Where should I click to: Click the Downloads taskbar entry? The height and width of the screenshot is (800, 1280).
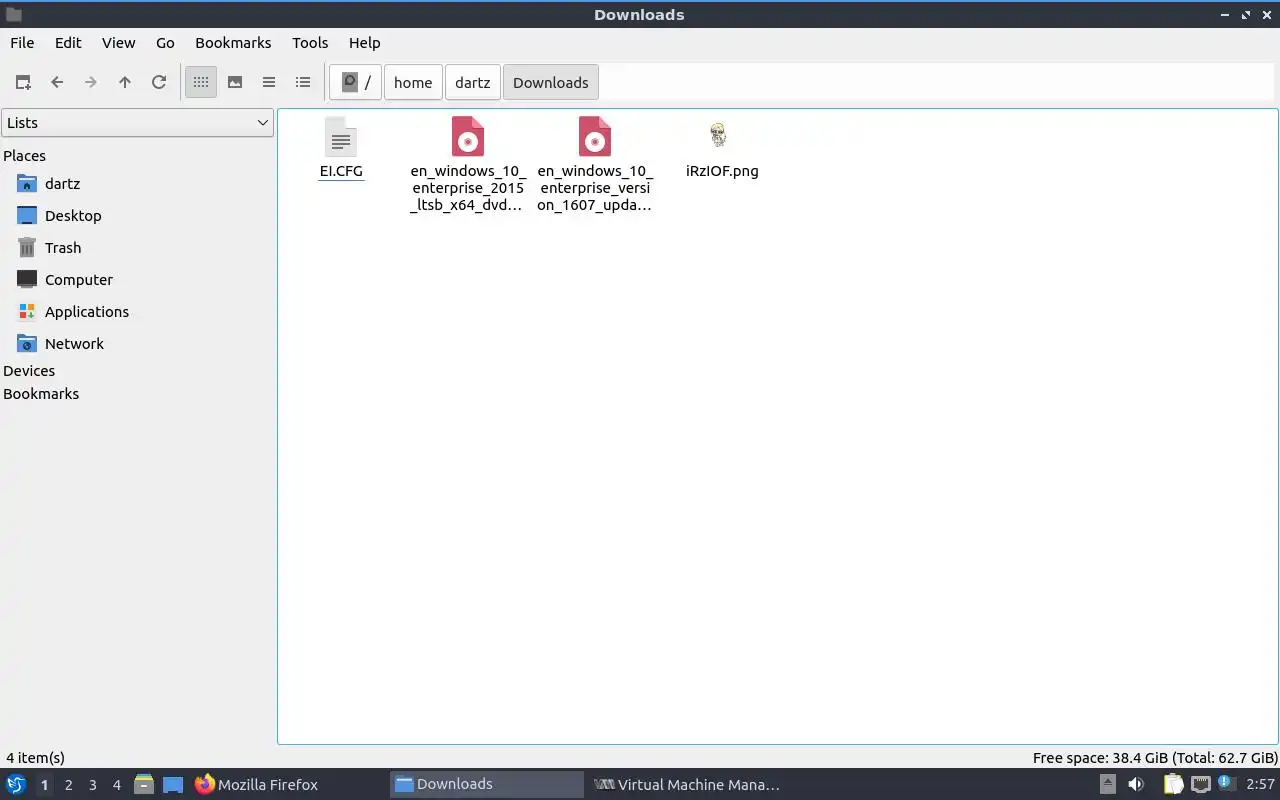pos(486,784)
